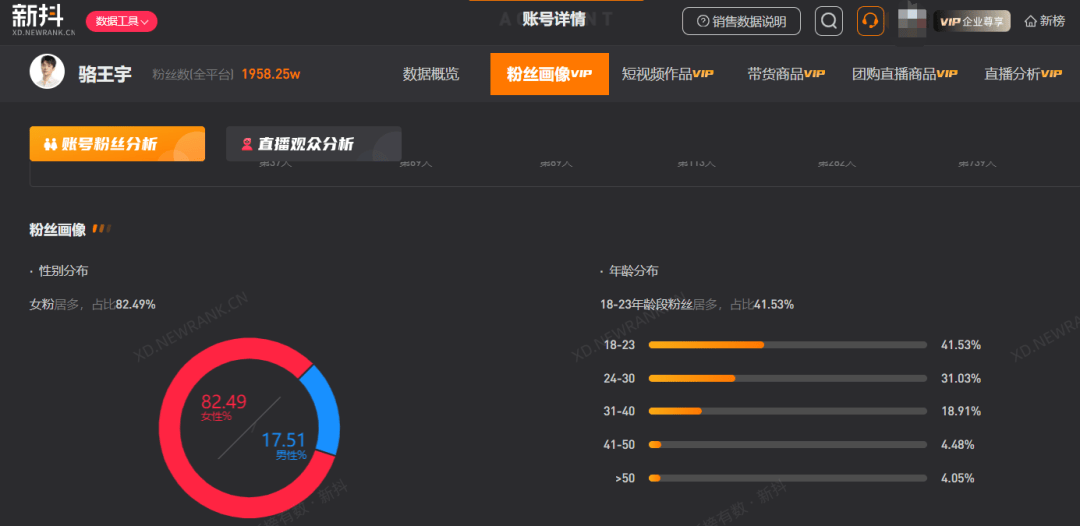Click the 新抖 logo

point(43,21)
